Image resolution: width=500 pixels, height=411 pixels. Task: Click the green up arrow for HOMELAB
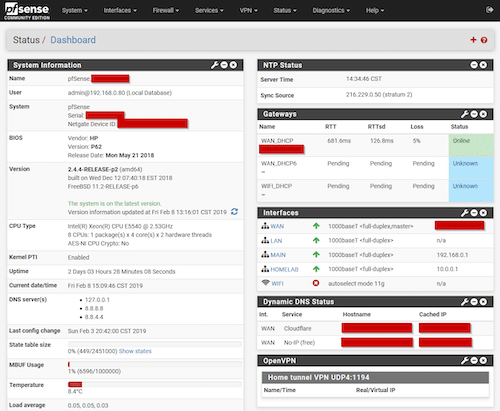316,269
